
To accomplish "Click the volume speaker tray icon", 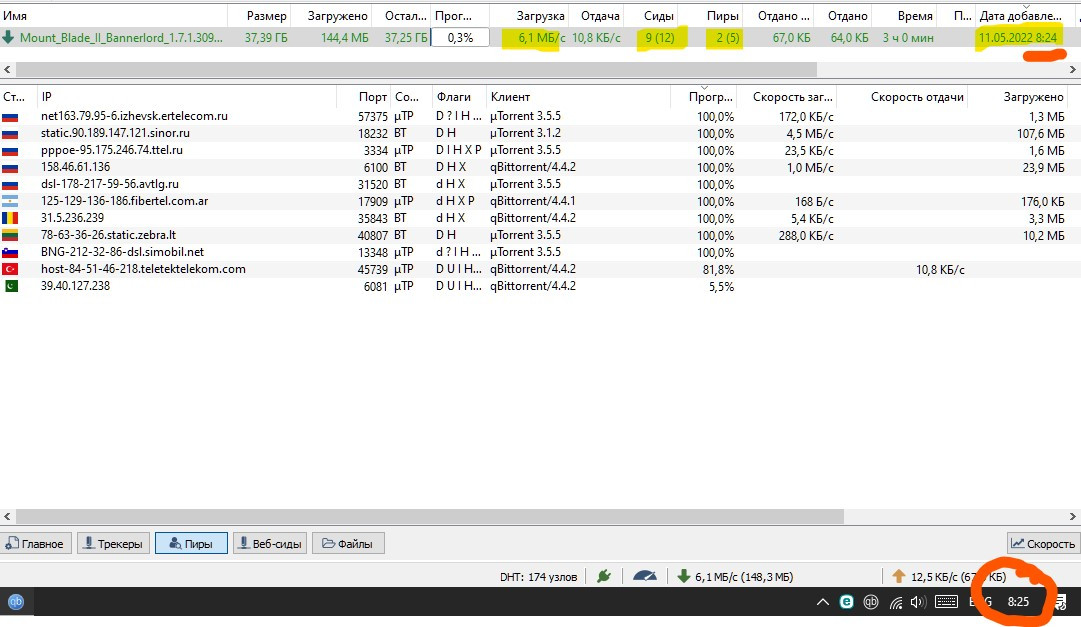I will coord(918,602).
